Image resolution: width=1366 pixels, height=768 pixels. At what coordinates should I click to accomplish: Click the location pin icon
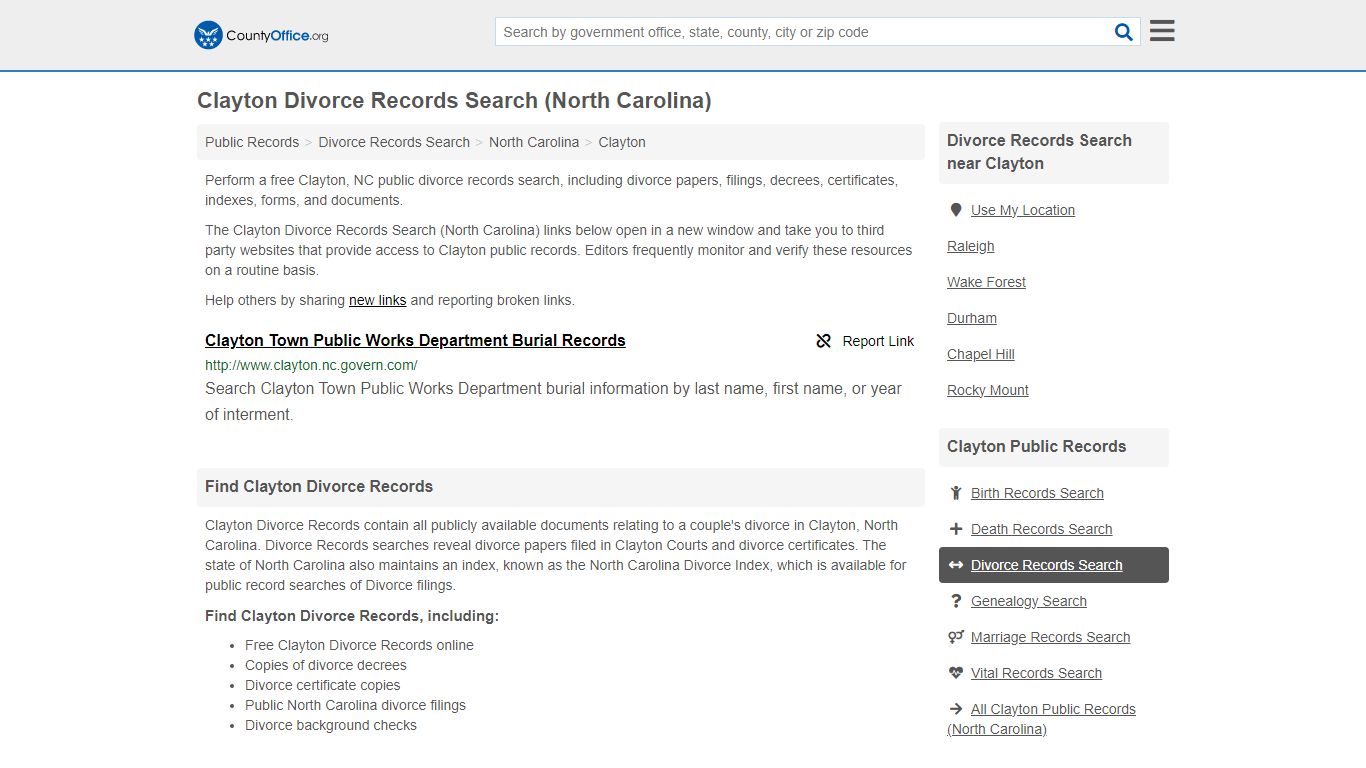pyautogui.click(x=956, y=210)
